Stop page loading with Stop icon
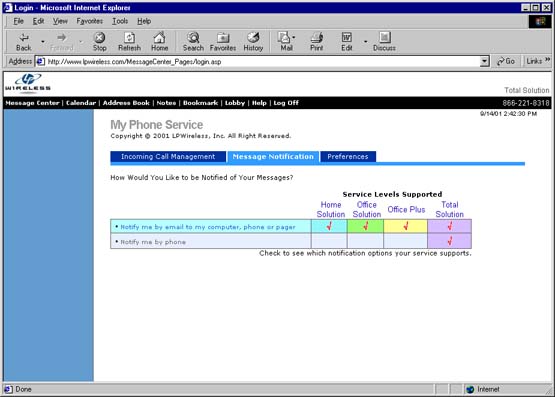The image size is (555, 397). point(99,38)
